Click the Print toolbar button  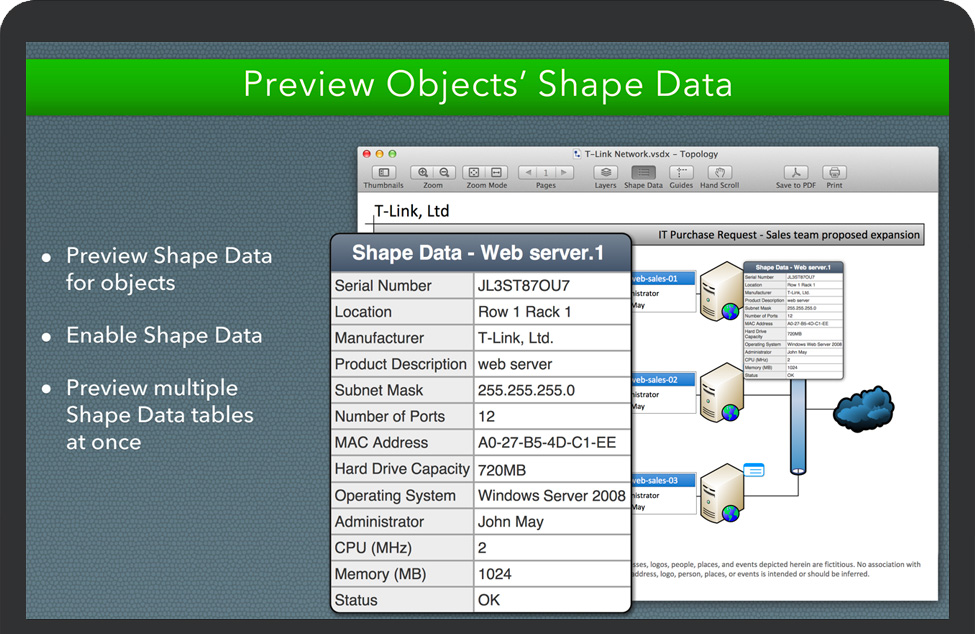click(x=834, y=173)
